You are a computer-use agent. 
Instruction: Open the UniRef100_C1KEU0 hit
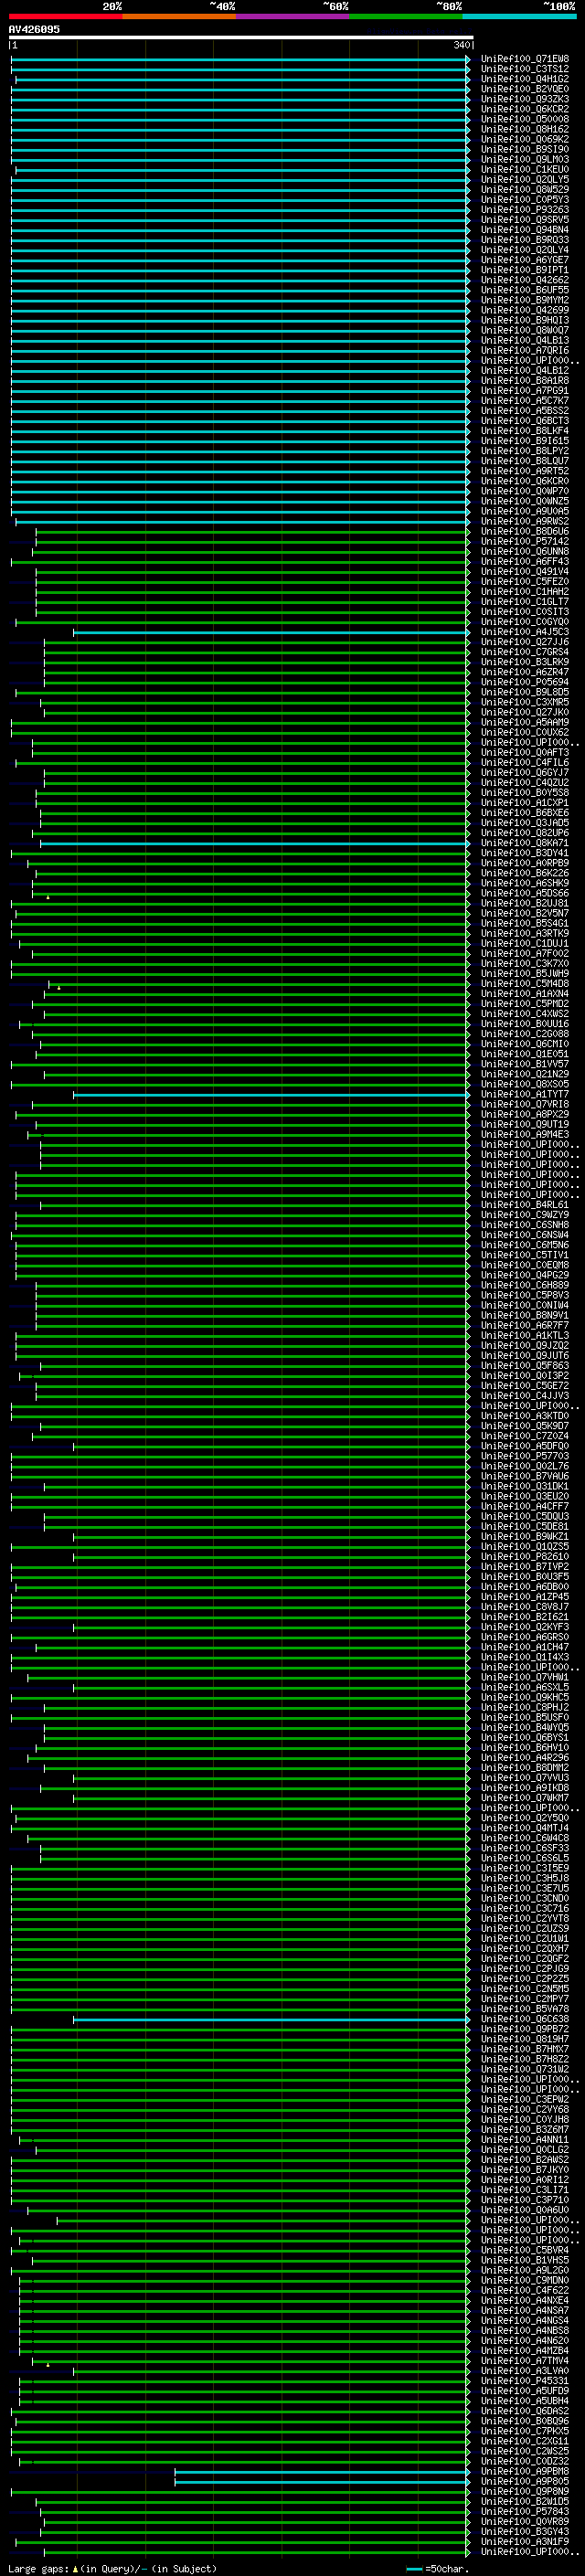(525, 169)
